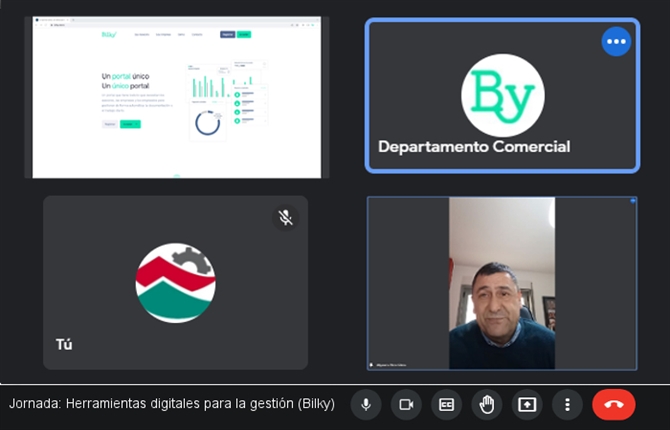Viewport: 670px width, 430px height.
Task: Click the Bilky logo in the shared webpage
Action: pos(109,35)
